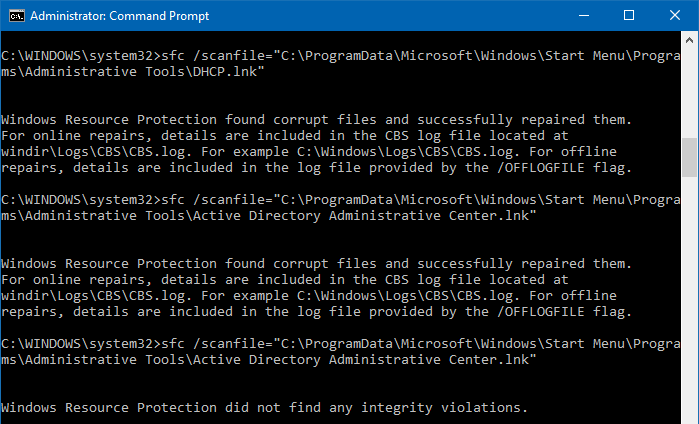Close the Administrator Command Prompt window
This screenshot has height=424, width=699.
(675, 16)
